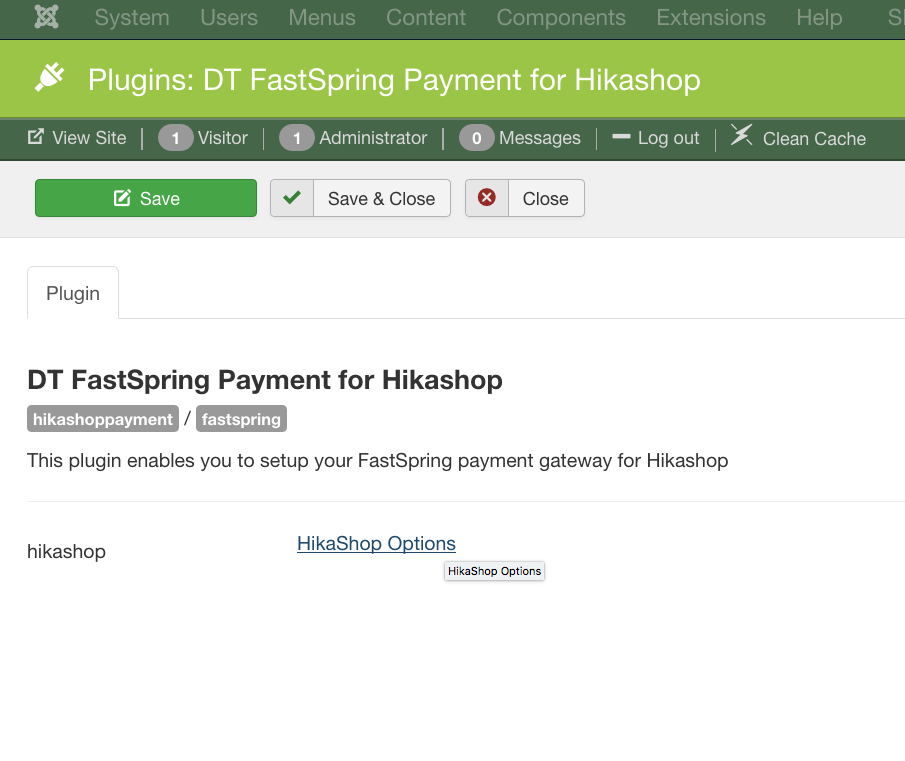The height and width of the screenshot is (761, 905).
Task: Click the red X cancel icon
Action: (487, 197)
